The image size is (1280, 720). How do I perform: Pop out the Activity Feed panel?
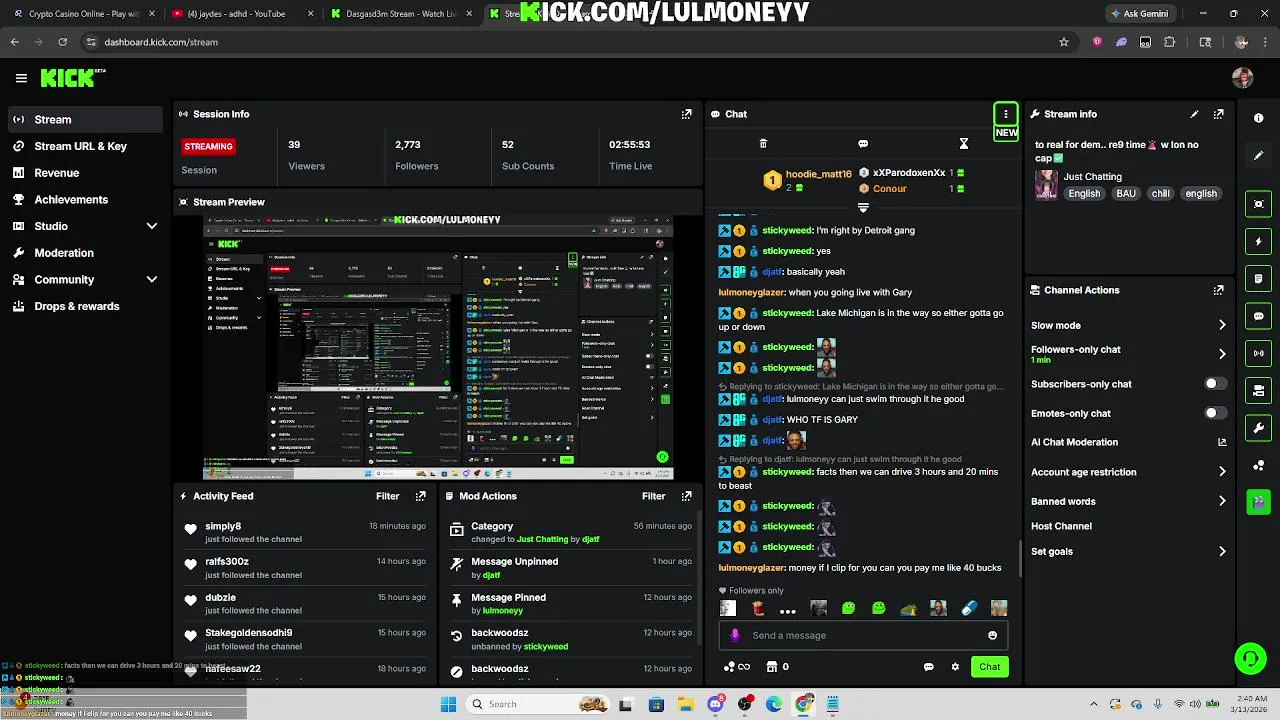click(420, 496)
